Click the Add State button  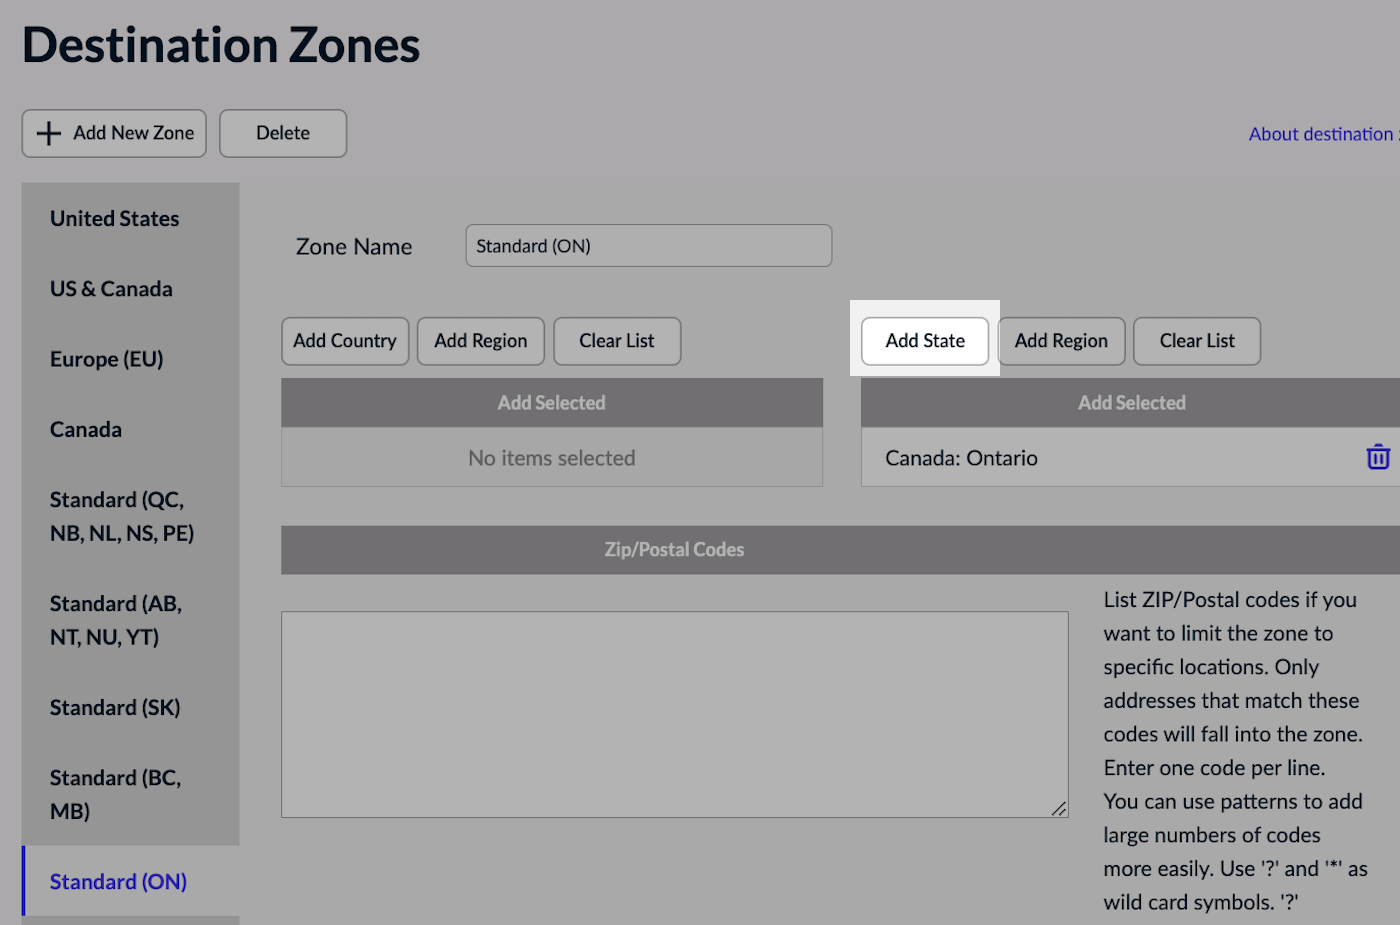[925, 341]
